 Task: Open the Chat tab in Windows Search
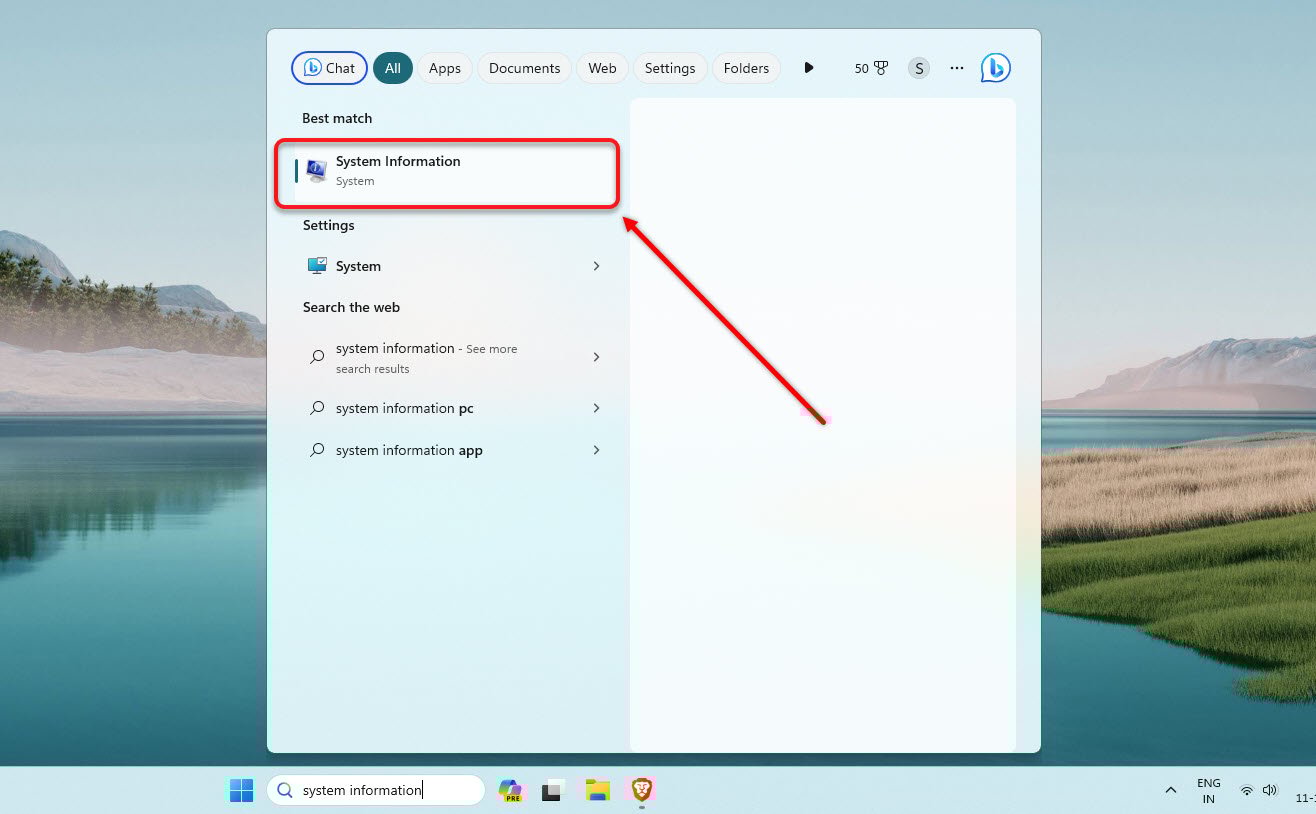pos(328,67)
